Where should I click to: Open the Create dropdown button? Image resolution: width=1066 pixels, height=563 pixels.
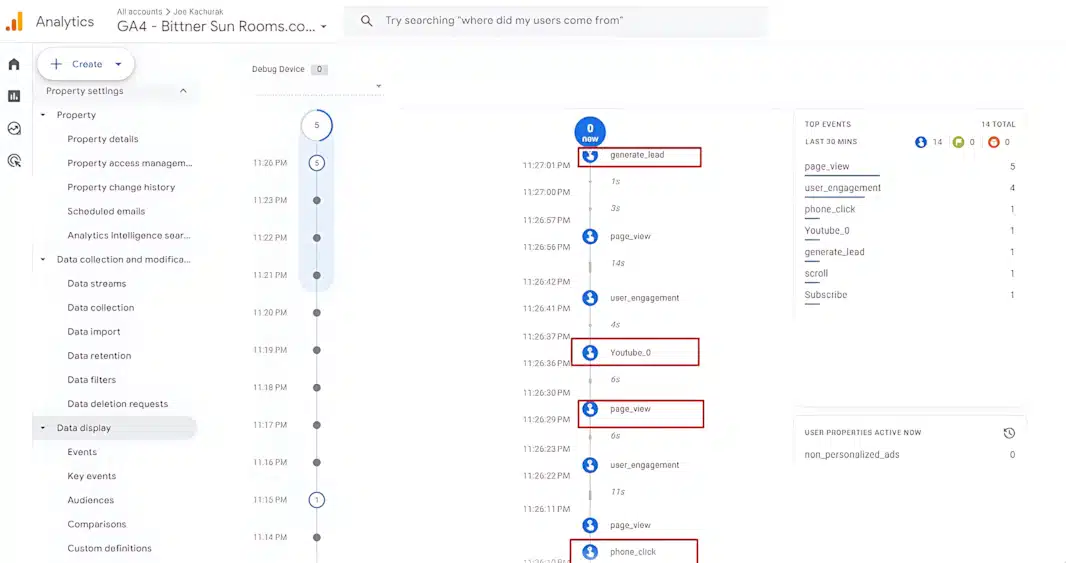[86, 64]
